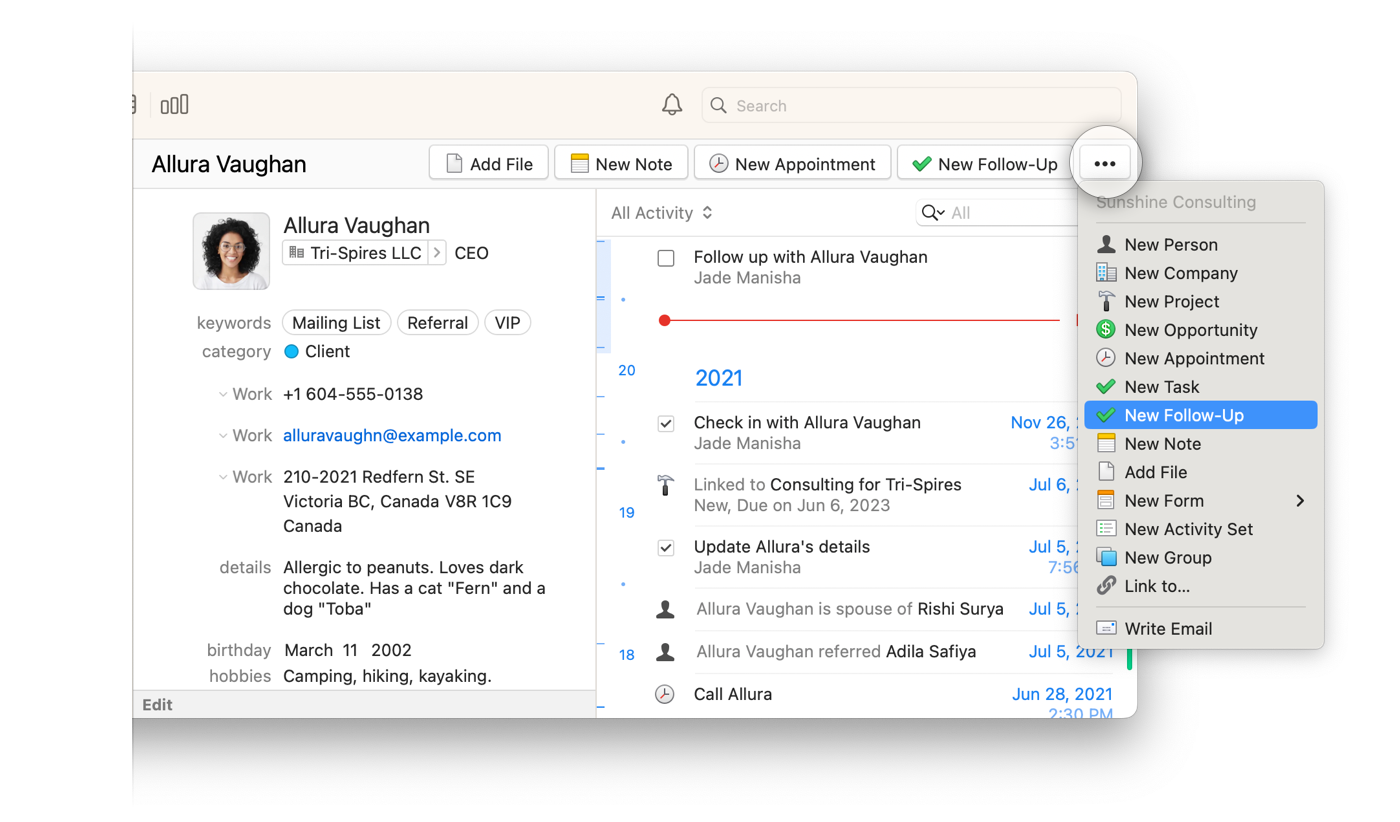Click the clock icon beside Call Allura
This screenshot has height=822, width=1400.
(665, 694)
